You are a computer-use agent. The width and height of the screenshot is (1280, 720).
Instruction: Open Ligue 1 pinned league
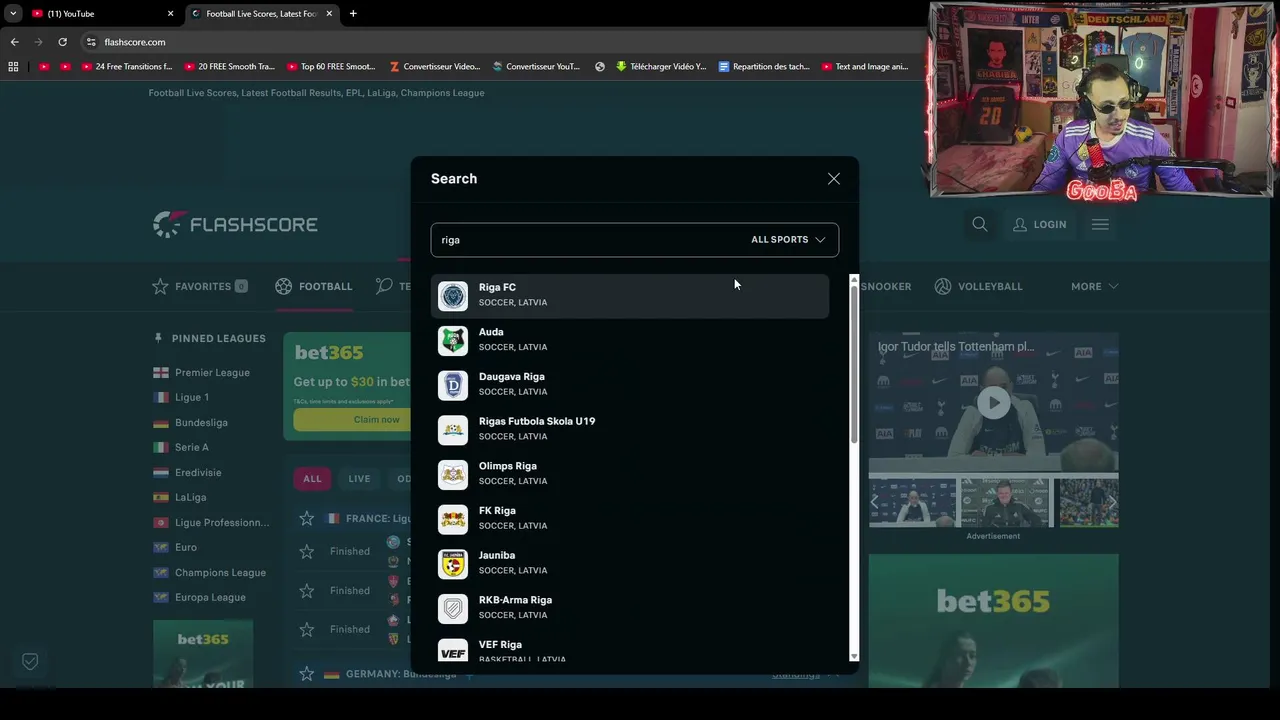pyautogui.click(x=181, y=398)
